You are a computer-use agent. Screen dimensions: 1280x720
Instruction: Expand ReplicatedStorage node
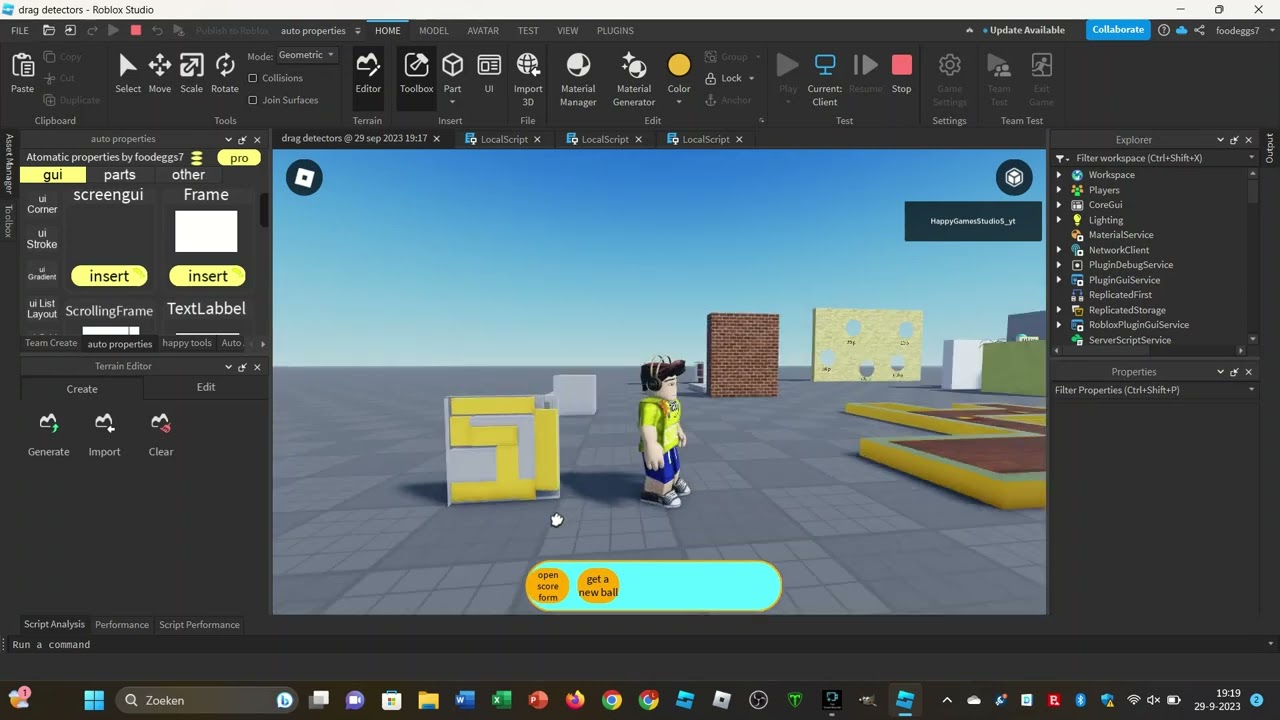[1059, 310]
